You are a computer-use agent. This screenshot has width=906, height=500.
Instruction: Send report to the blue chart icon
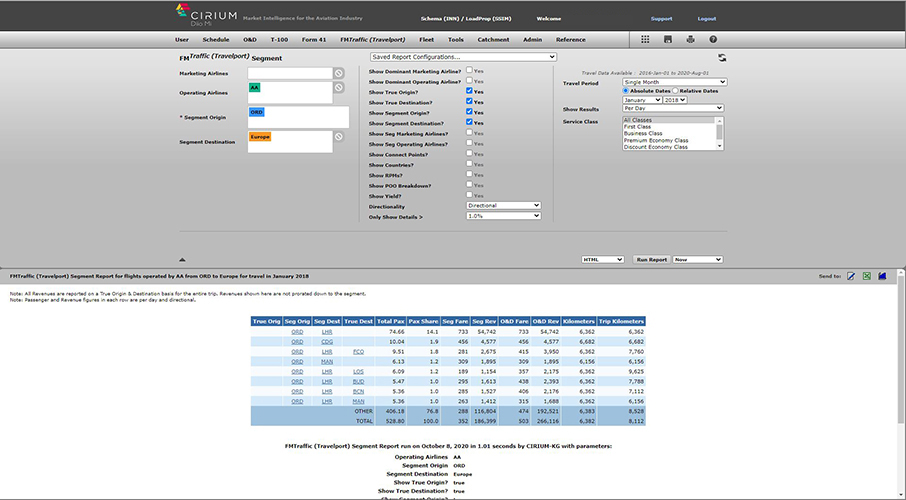pyautogui.click(x=882, y=276)
